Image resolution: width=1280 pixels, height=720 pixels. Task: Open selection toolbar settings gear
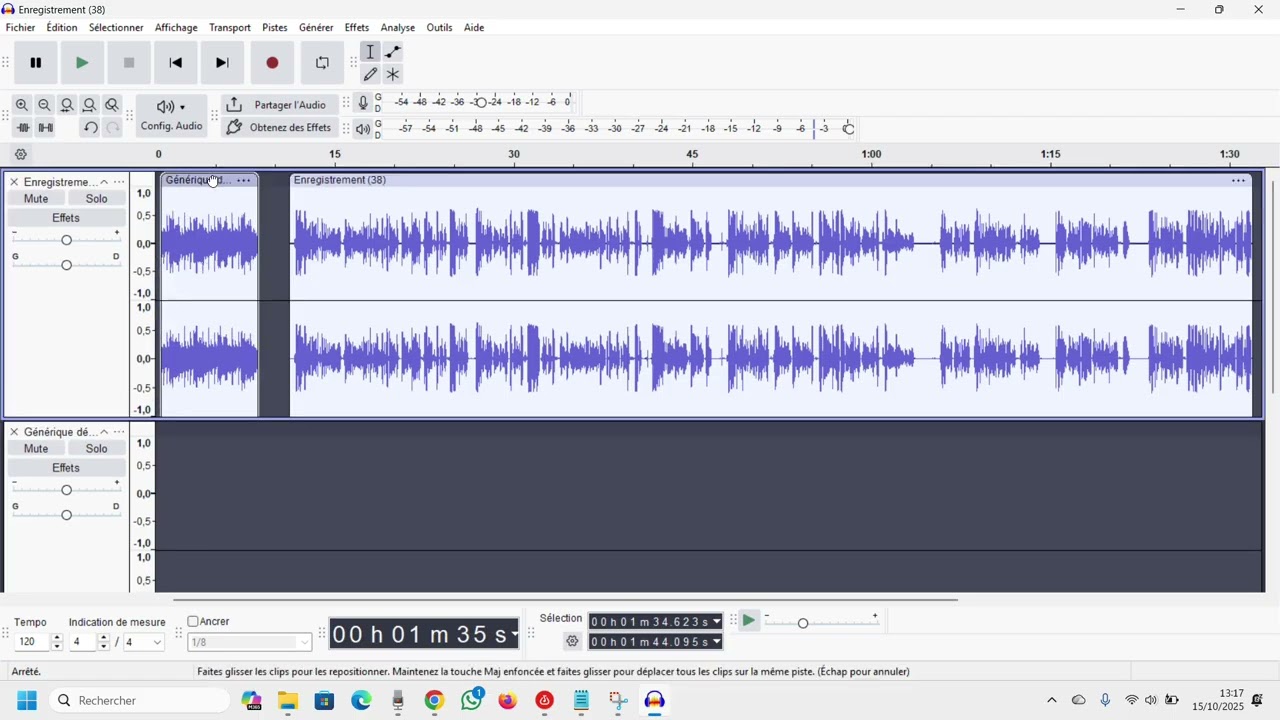(x=572, y=642)
